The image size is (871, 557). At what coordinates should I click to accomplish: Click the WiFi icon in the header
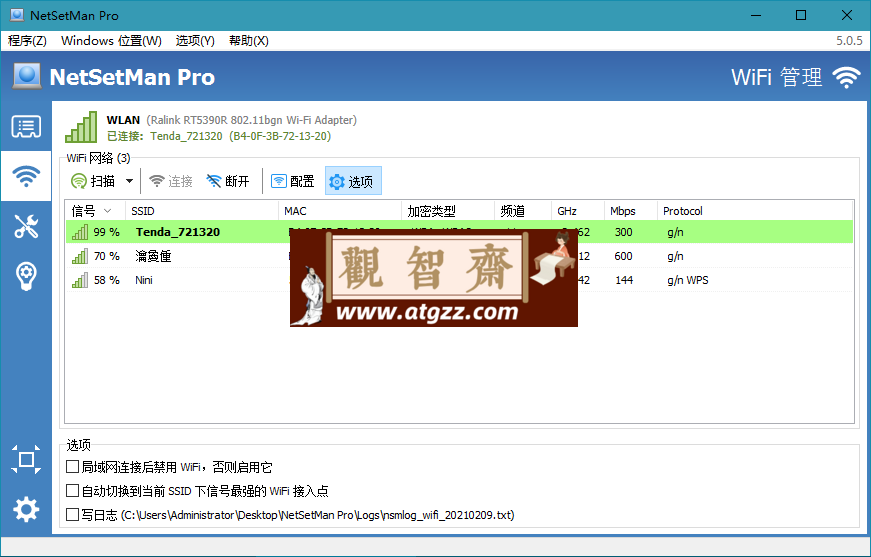[x=846, y=77]
